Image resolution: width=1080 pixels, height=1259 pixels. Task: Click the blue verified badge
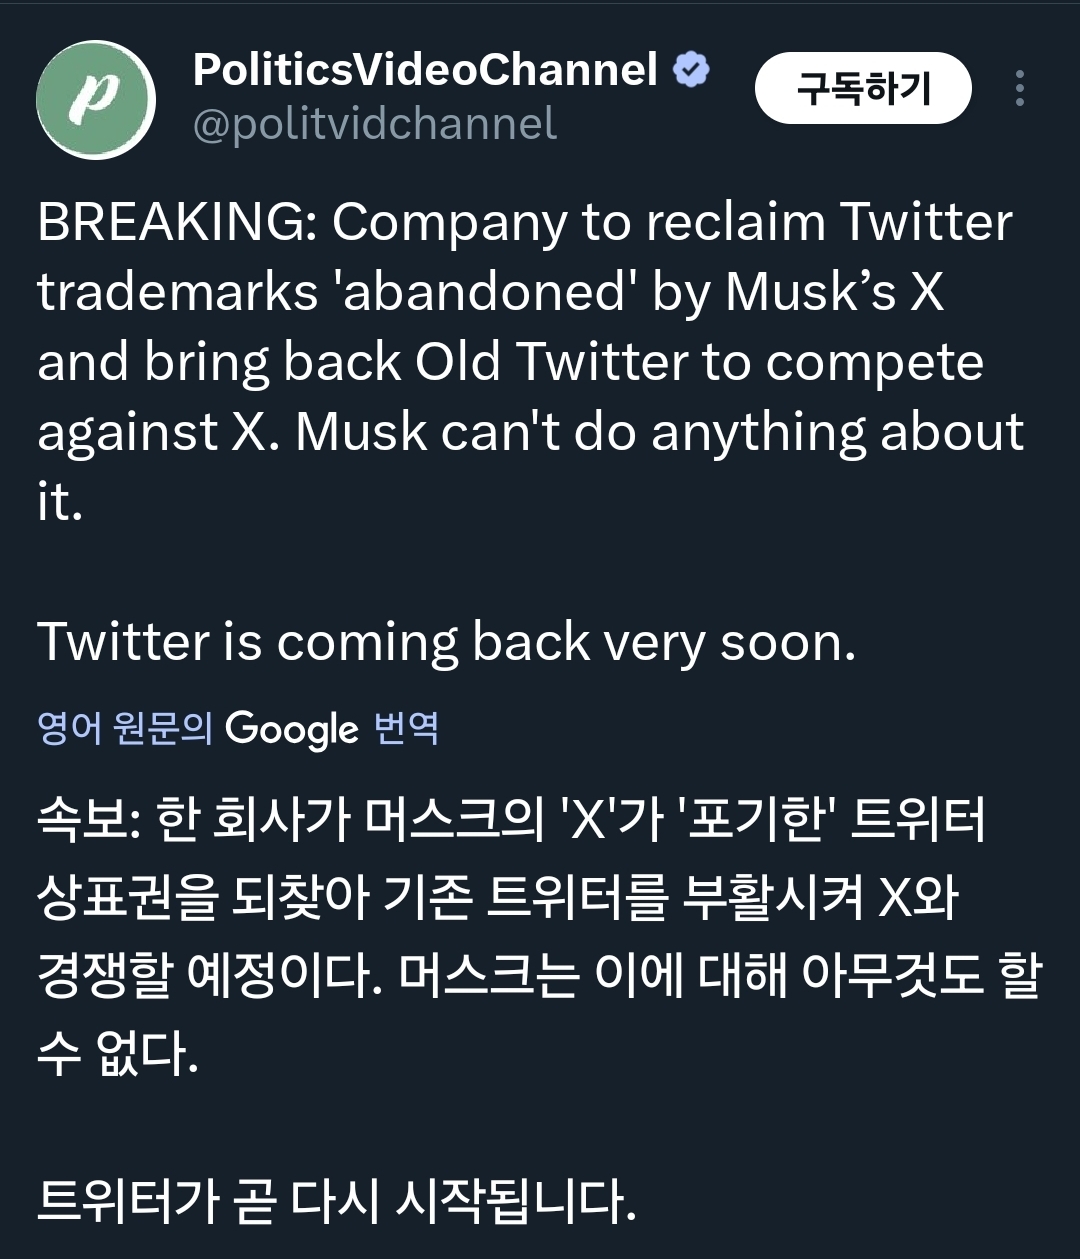[691, 70]
